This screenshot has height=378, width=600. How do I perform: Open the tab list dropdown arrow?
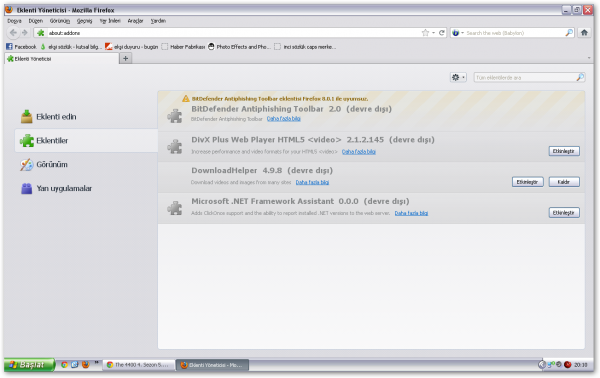[x=589, y=58]
